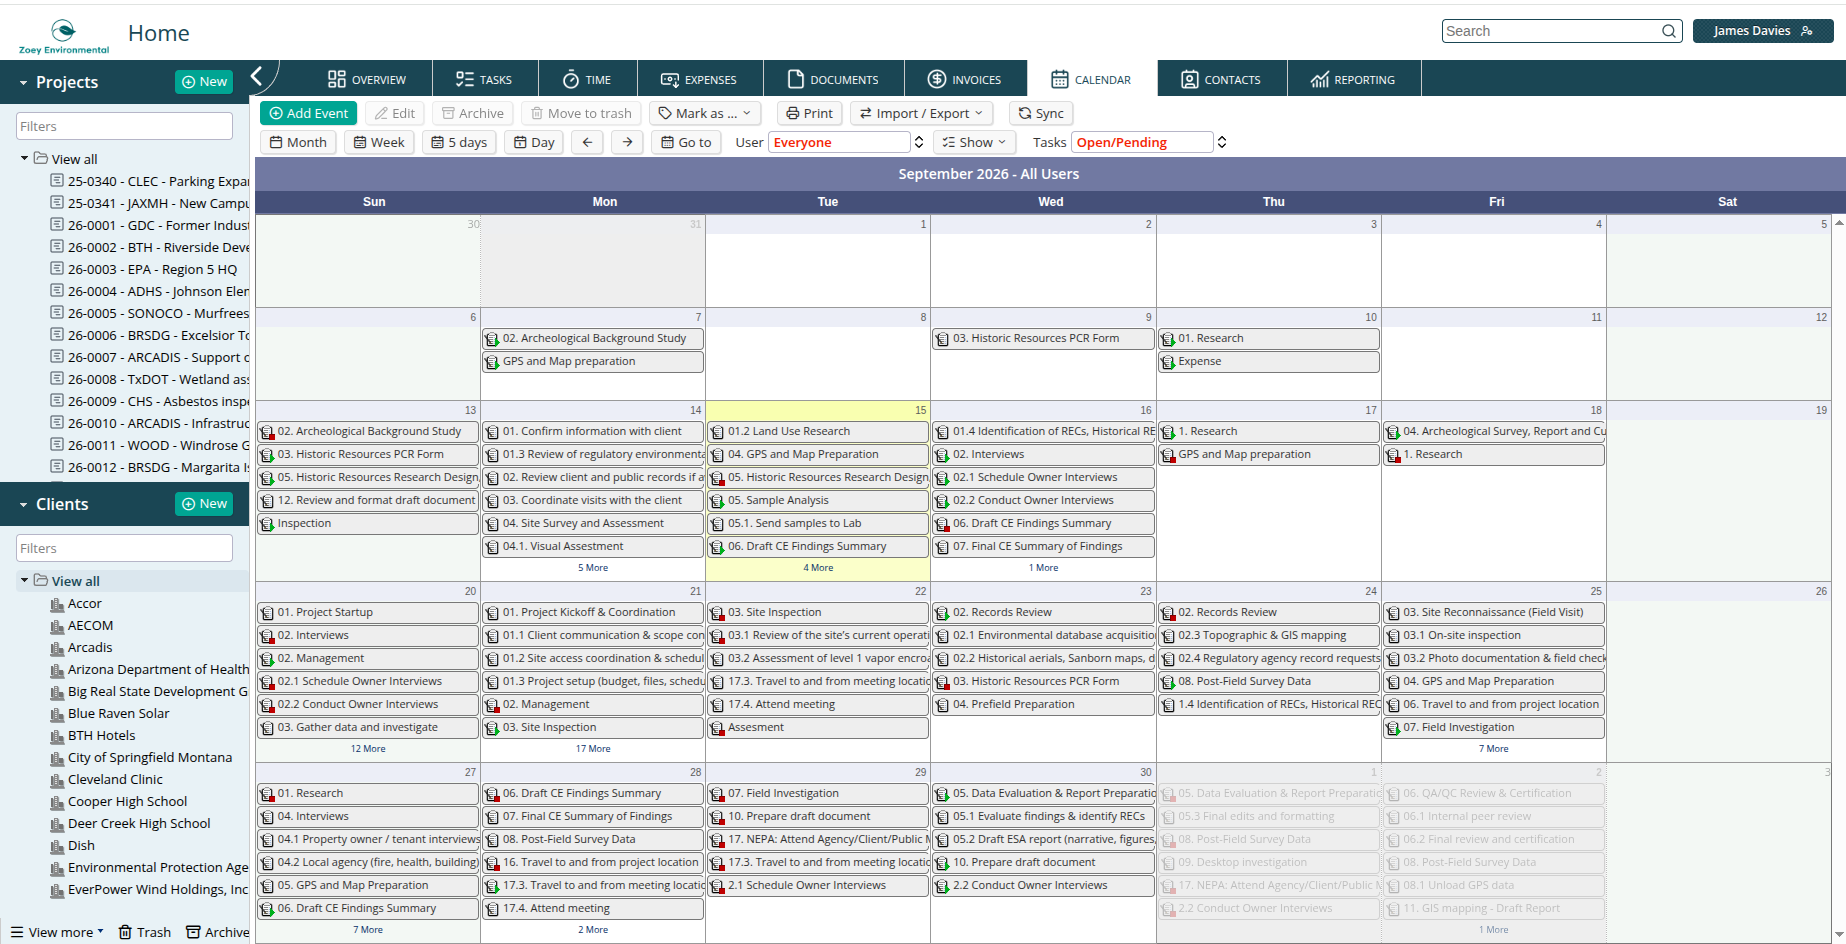Switch to Day view

[534, 142]
